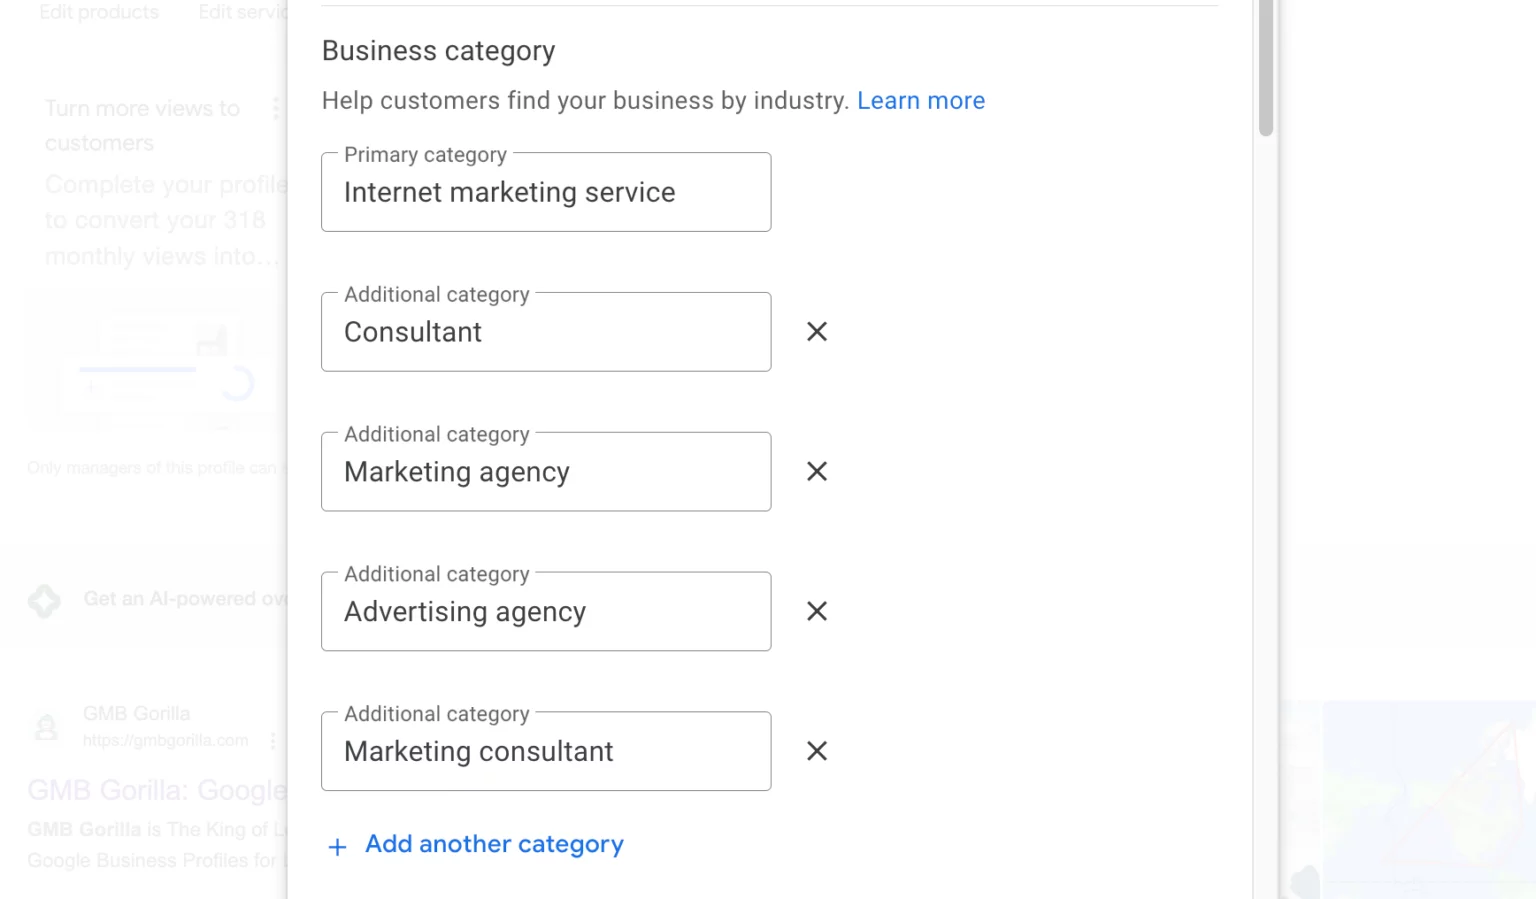Remove the Marketing agency category
Image resolution: width=1536 pixels, height=899 pixels.
[x=817, y=472]
